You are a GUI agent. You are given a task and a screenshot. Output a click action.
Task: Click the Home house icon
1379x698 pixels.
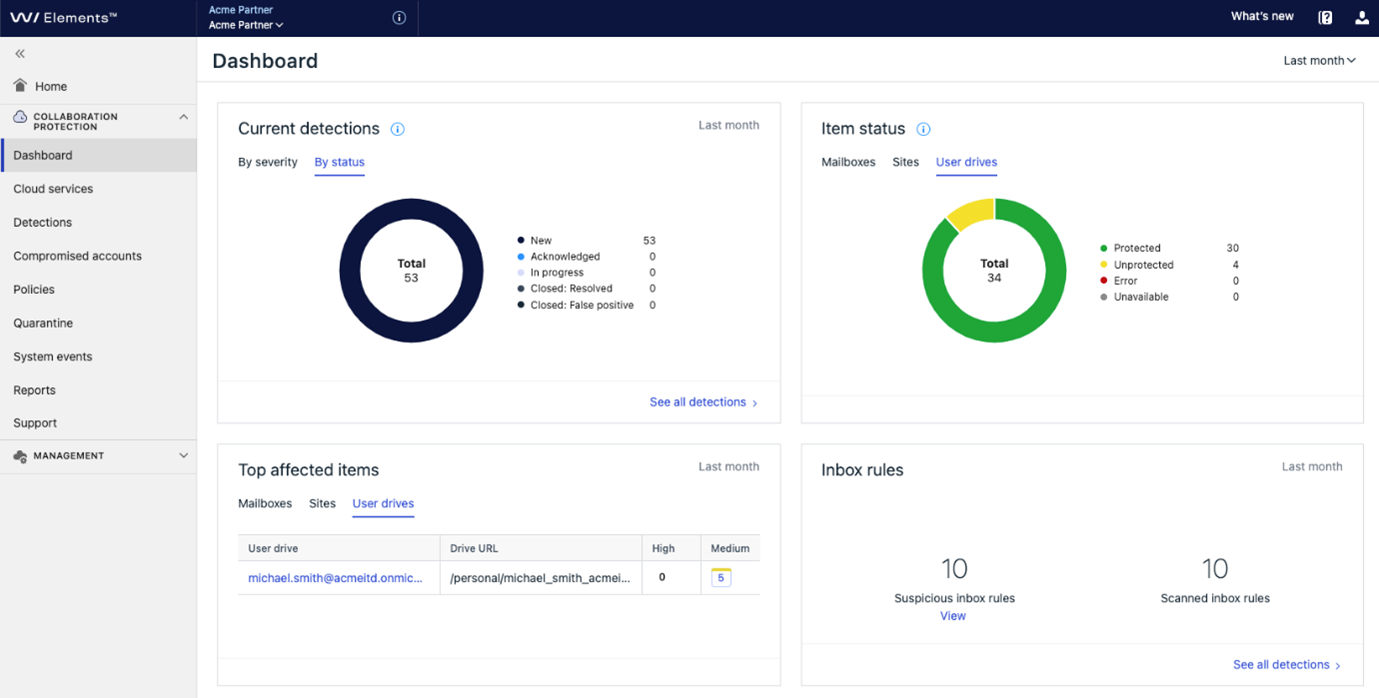pyautogui.click(x=20, y=86)
